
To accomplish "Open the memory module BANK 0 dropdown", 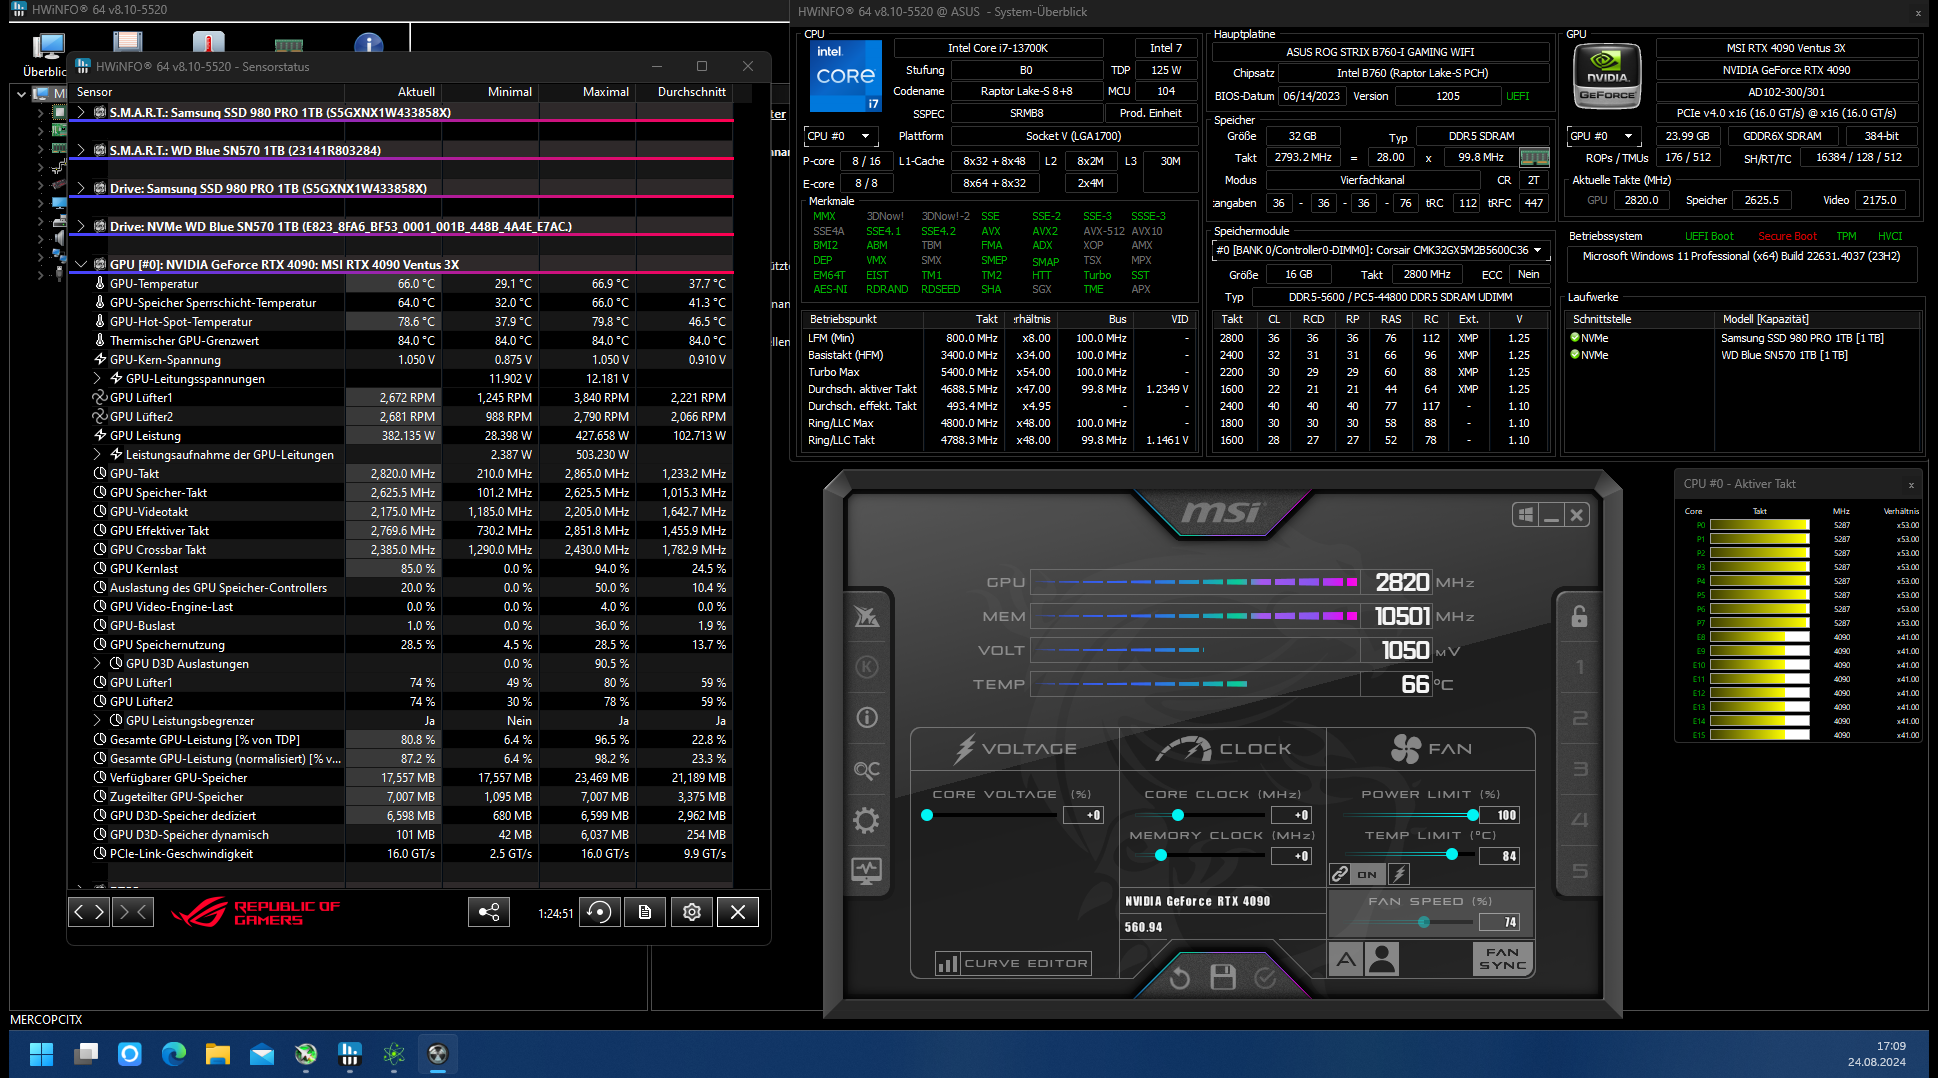I will click(1379, 250).
